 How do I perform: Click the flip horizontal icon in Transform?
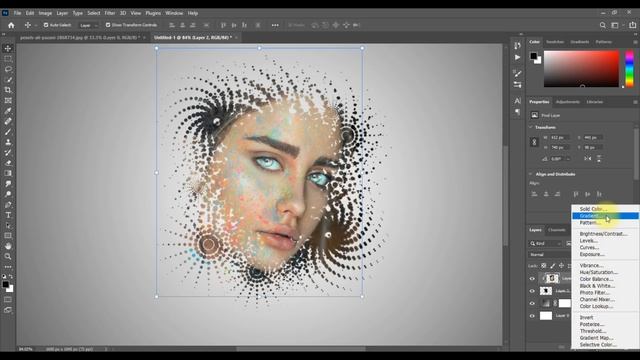587,158
